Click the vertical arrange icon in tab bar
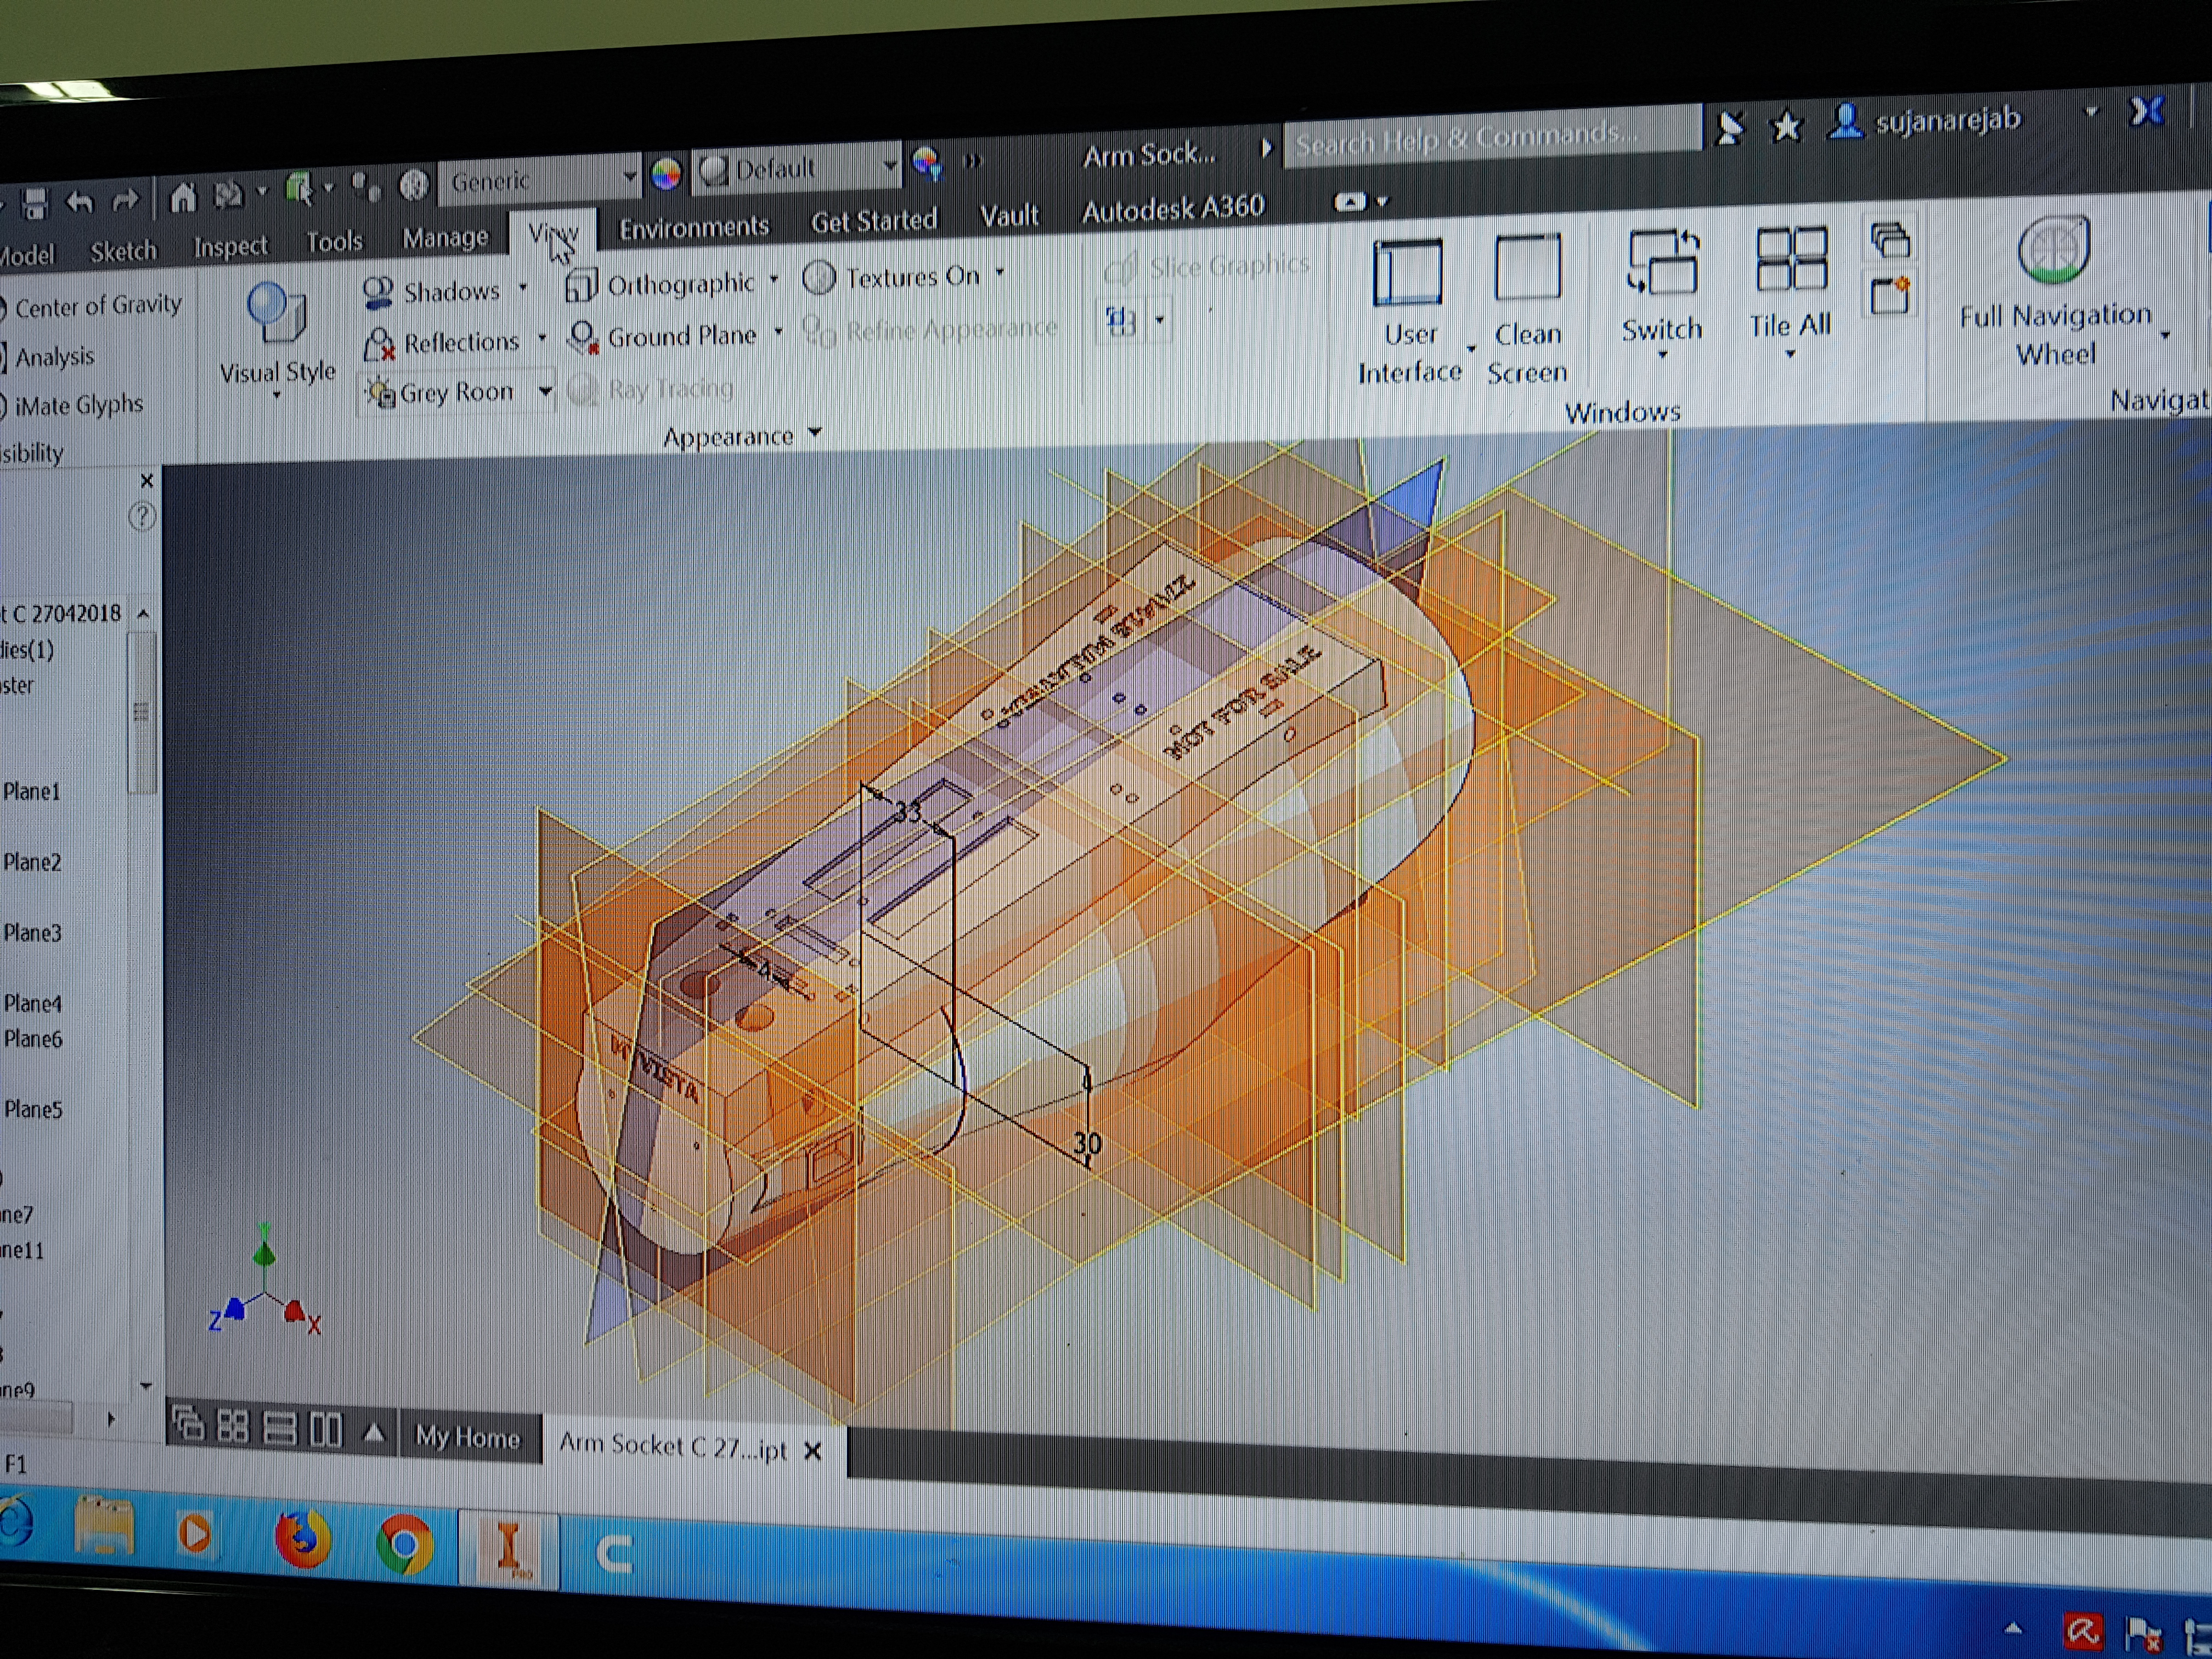Image resolution: width=2212 pixels, height=1659 pixels. tap(326, 1430)
